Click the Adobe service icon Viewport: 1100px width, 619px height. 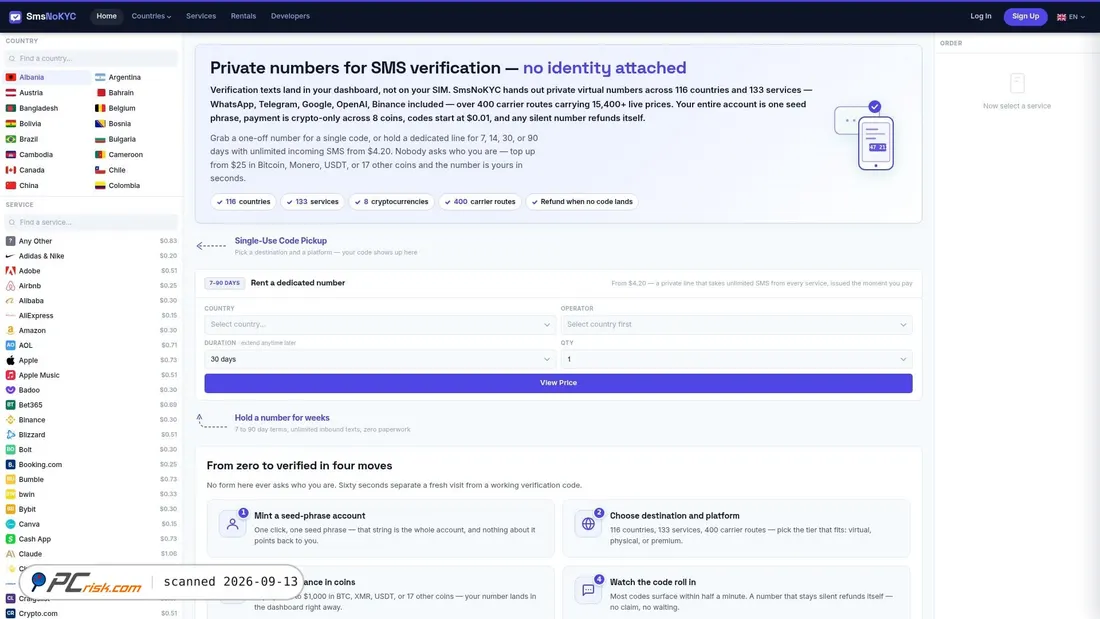(x=11, y=271)
